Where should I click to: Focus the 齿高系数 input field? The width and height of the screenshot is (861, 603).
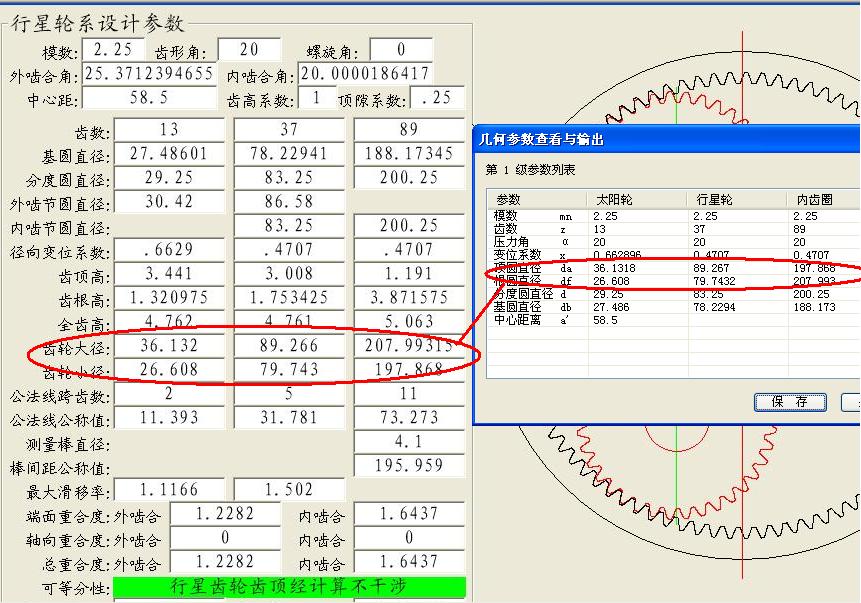tap(316, 98)
